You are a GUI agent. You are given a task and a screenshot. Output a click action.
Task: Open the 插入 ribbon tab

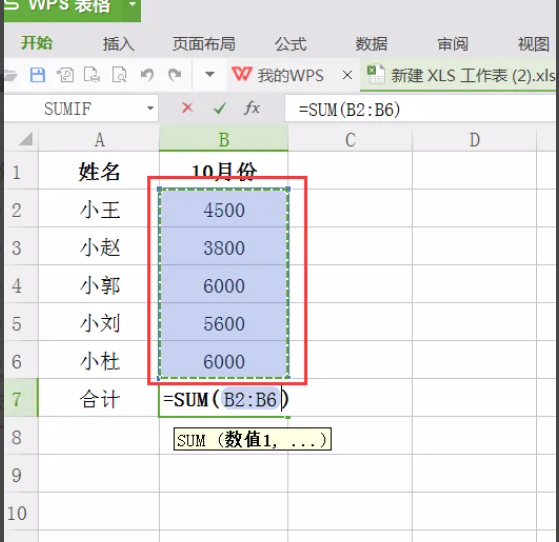pyautogui.click(x=119, y=44)
